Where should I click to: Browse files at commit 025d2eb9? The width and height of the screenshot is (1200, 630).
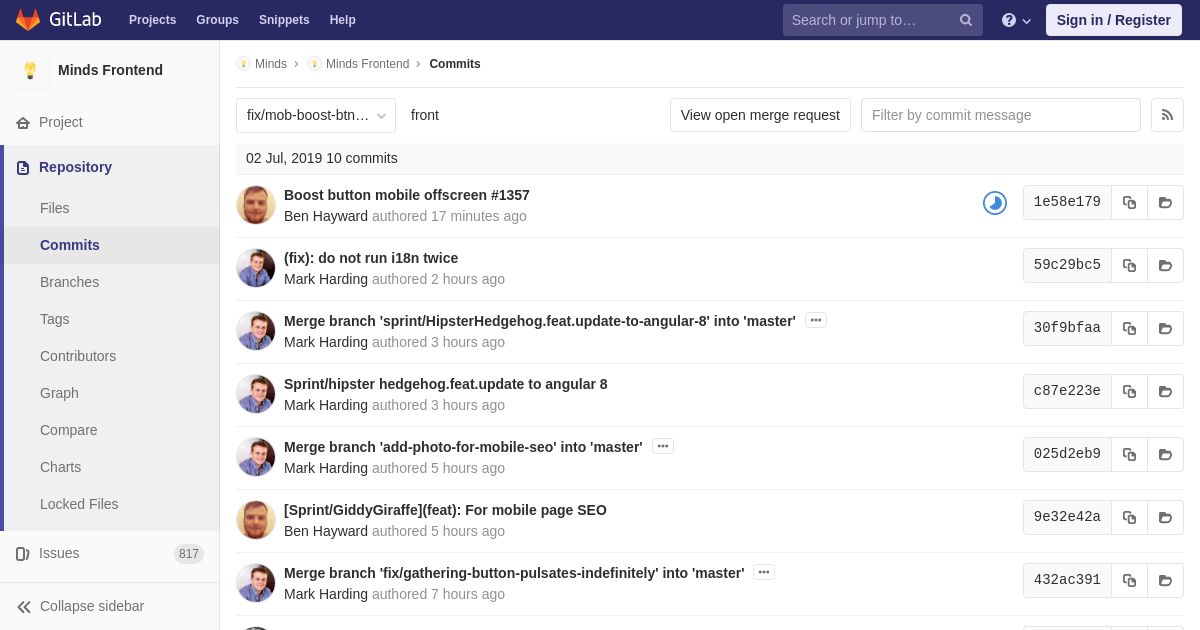[1165, 454]
